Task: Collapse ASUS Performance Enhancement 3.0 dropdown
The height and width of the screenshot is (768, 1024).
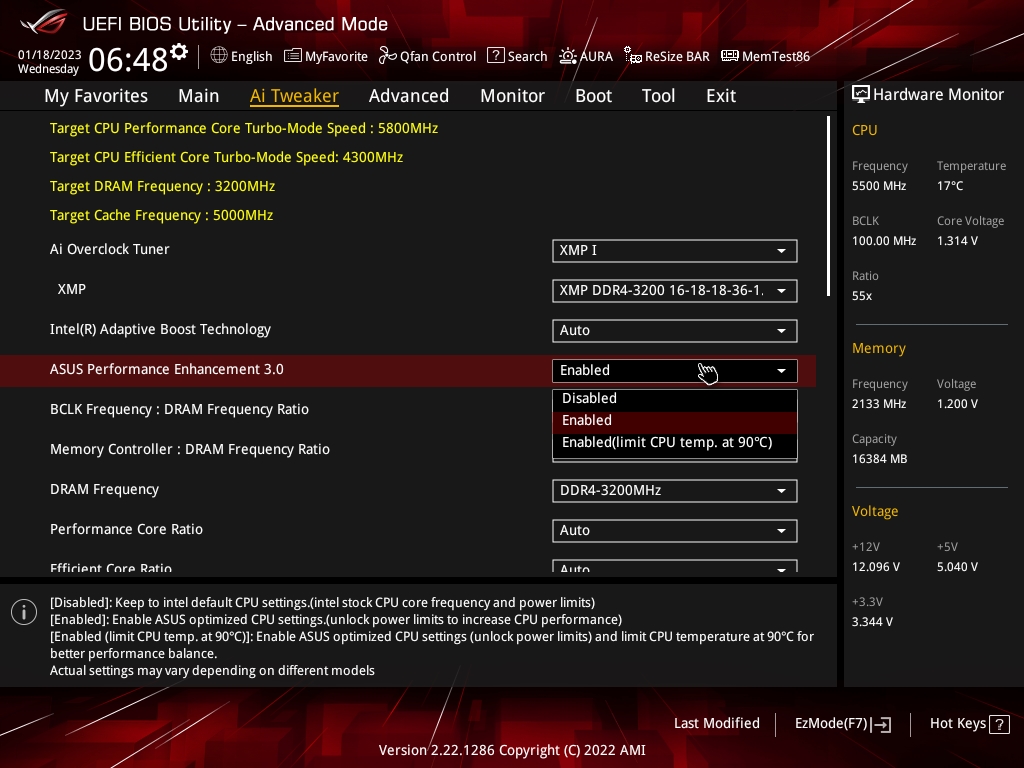Action: (x=675, y=370)
